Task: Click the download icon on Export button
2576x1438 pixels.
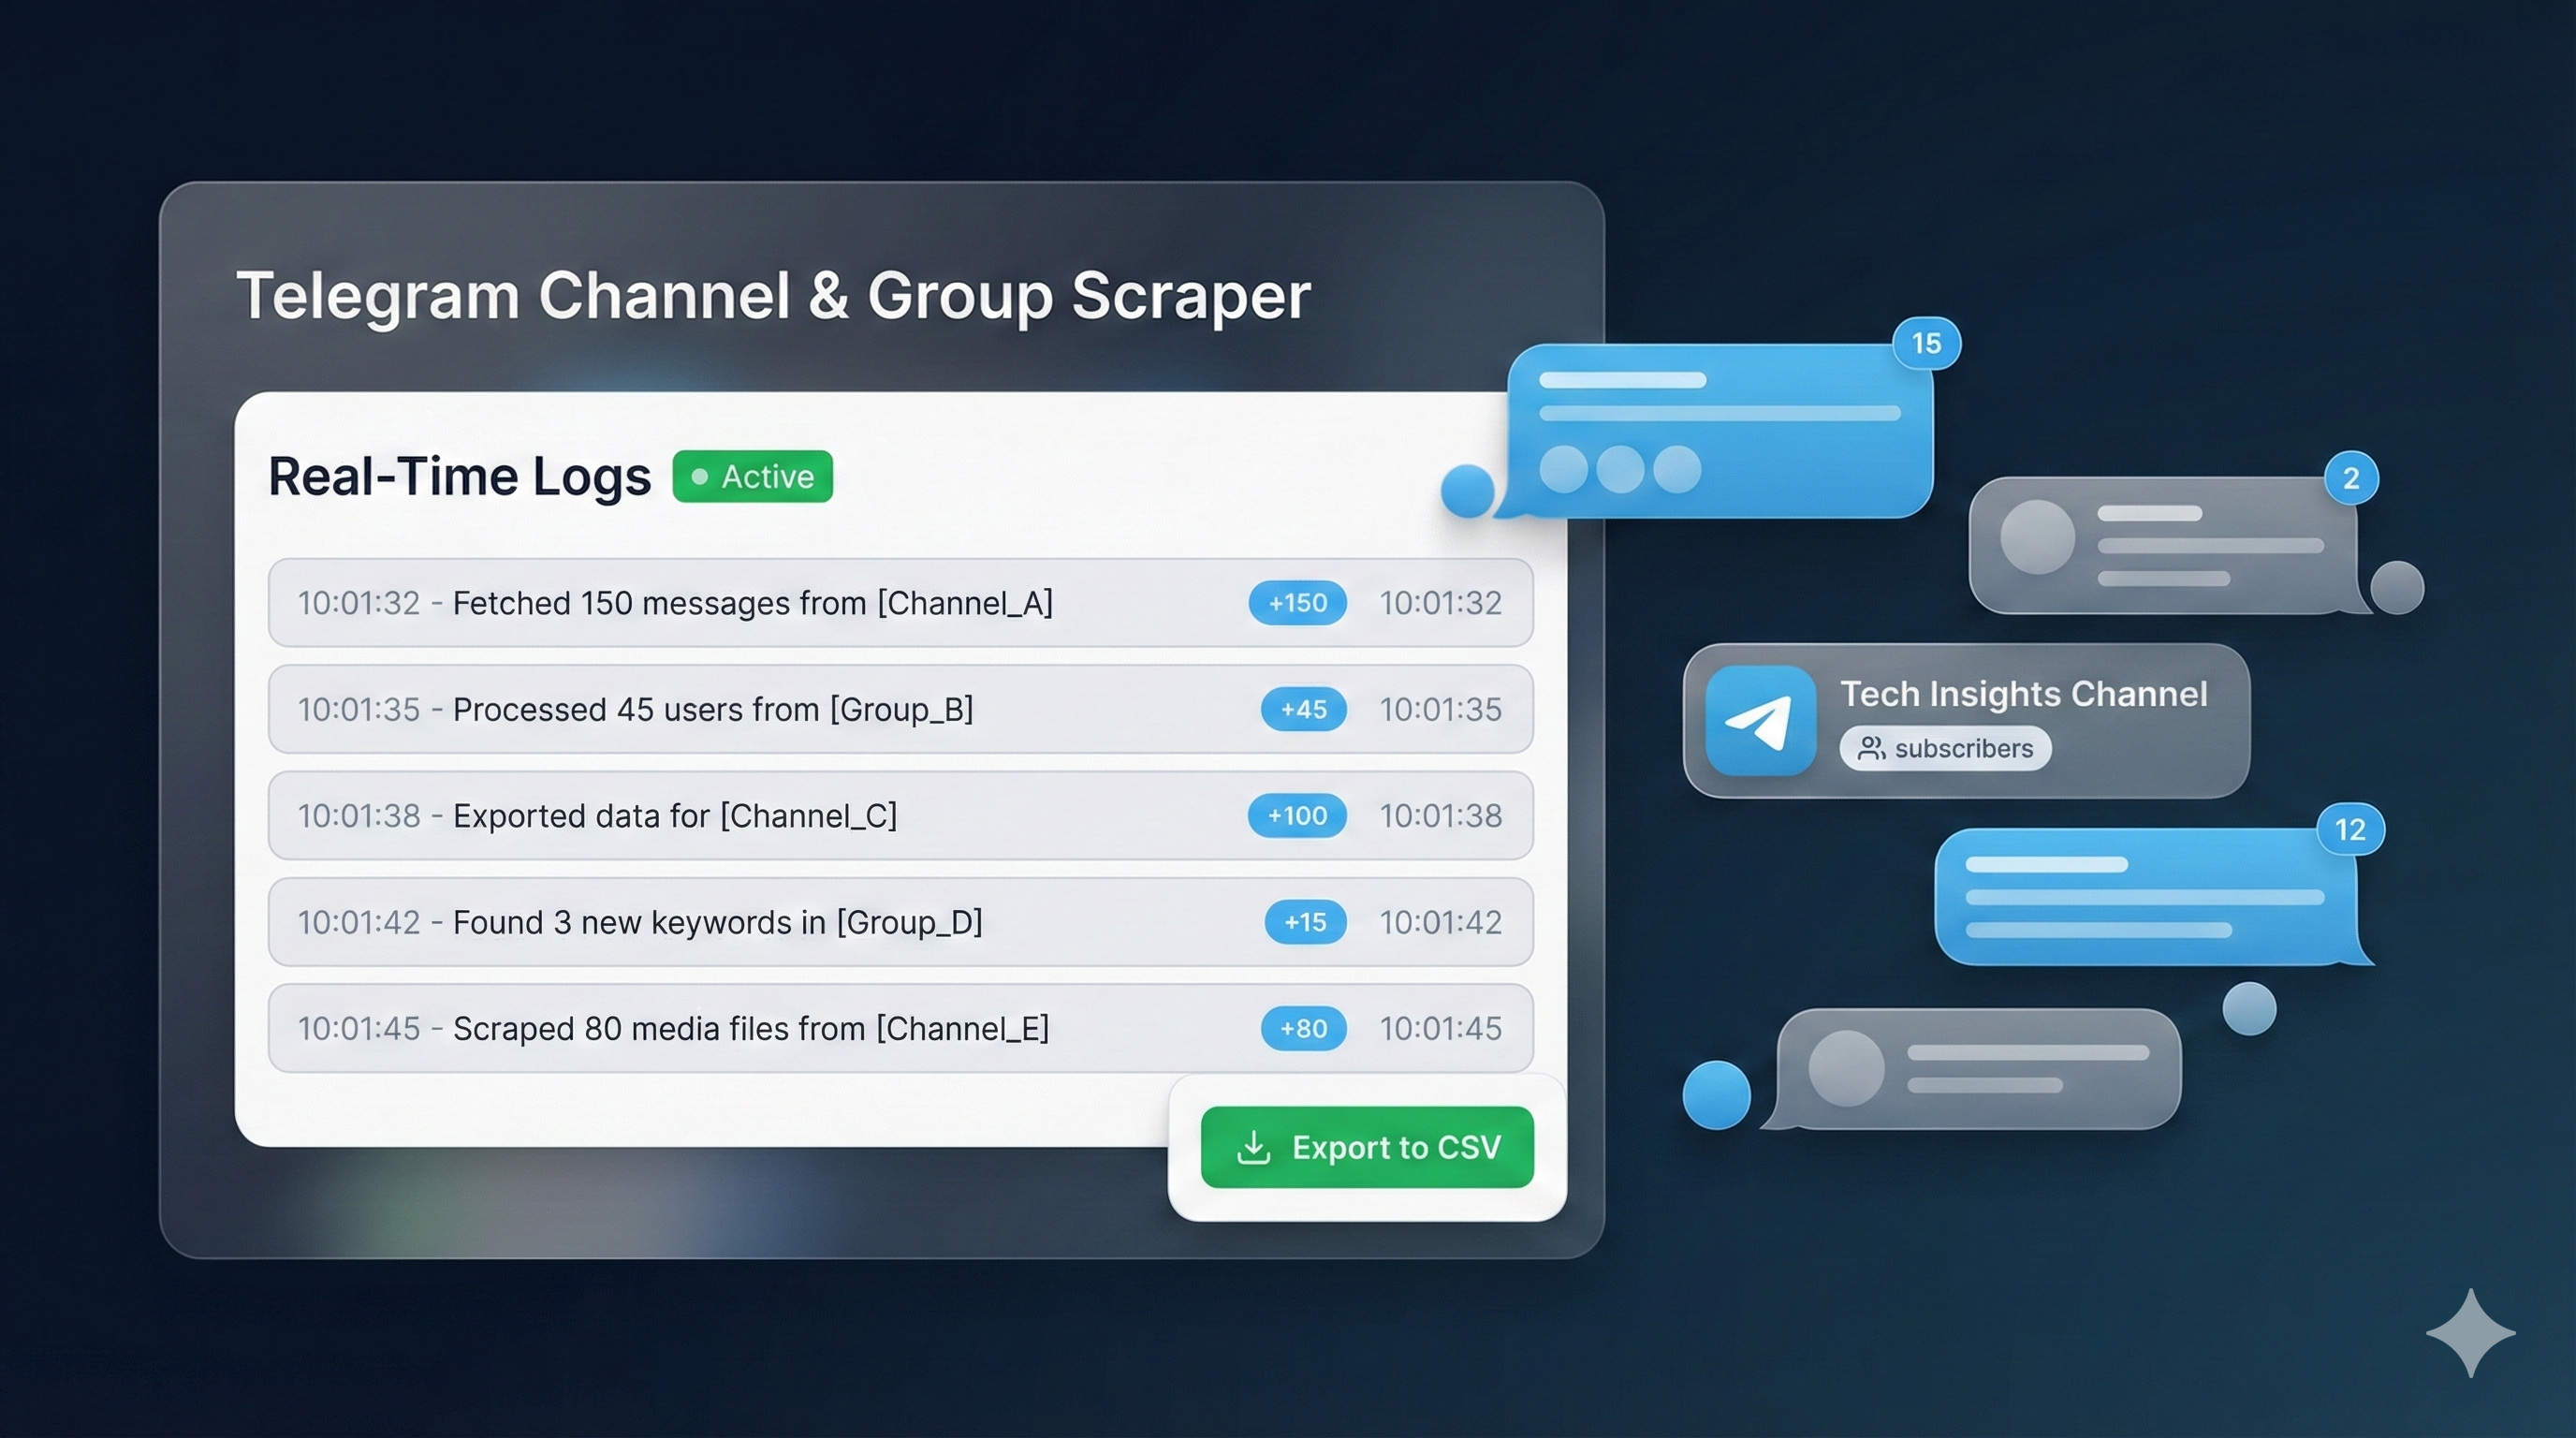Action: coord(1253,1147)
